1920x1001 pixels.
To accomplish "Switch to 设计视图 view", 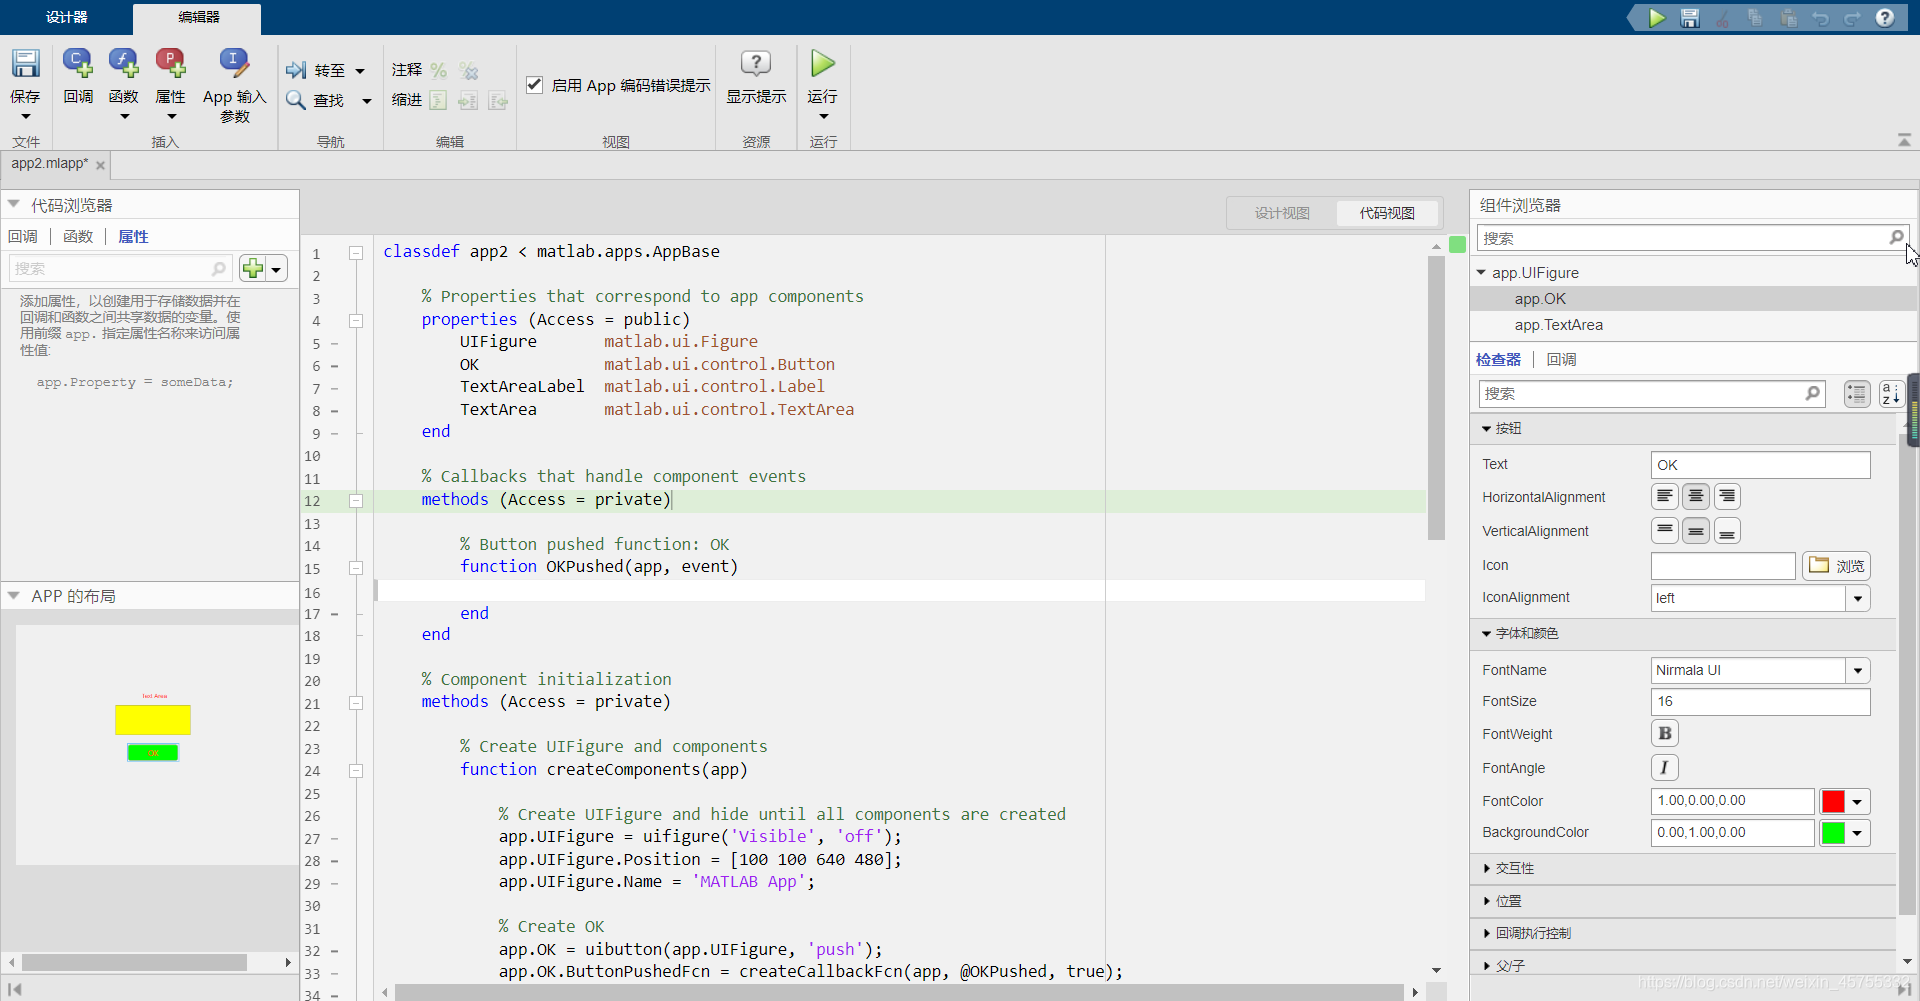I will pyautogui.click(x=1283, y=212).
